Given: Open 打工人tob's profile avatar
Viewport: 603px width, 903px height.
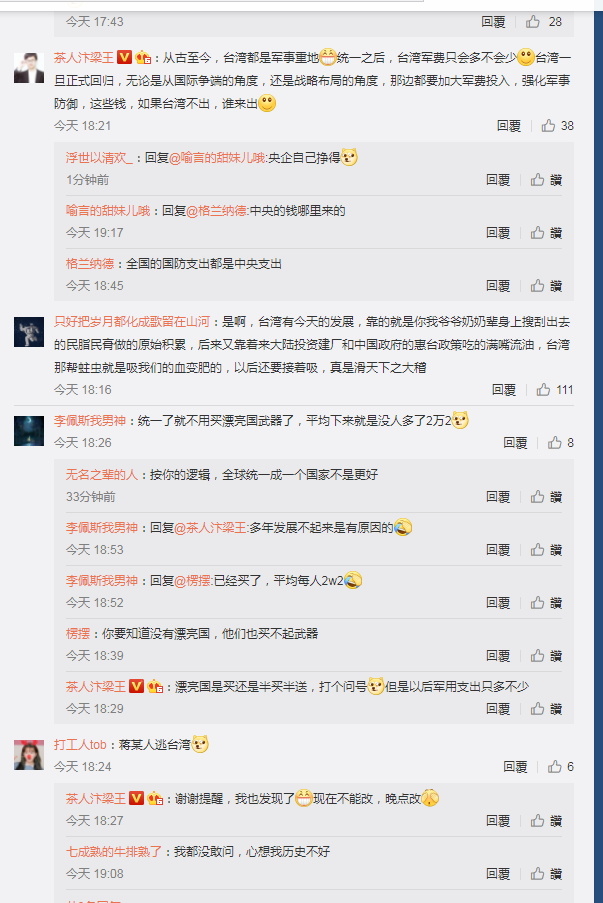Looking at the screenshot, I should click(x=29, y=755).
